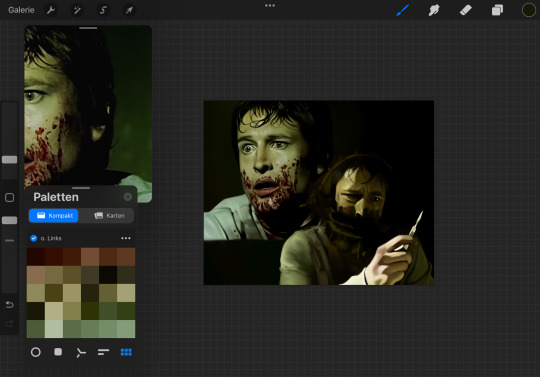Tap the three dots at top center

[x=270, y=6]
